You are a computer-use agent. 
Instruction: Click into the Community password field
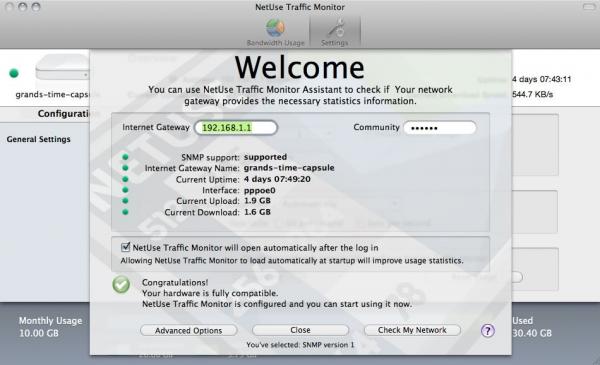click(x=440, y=128)
